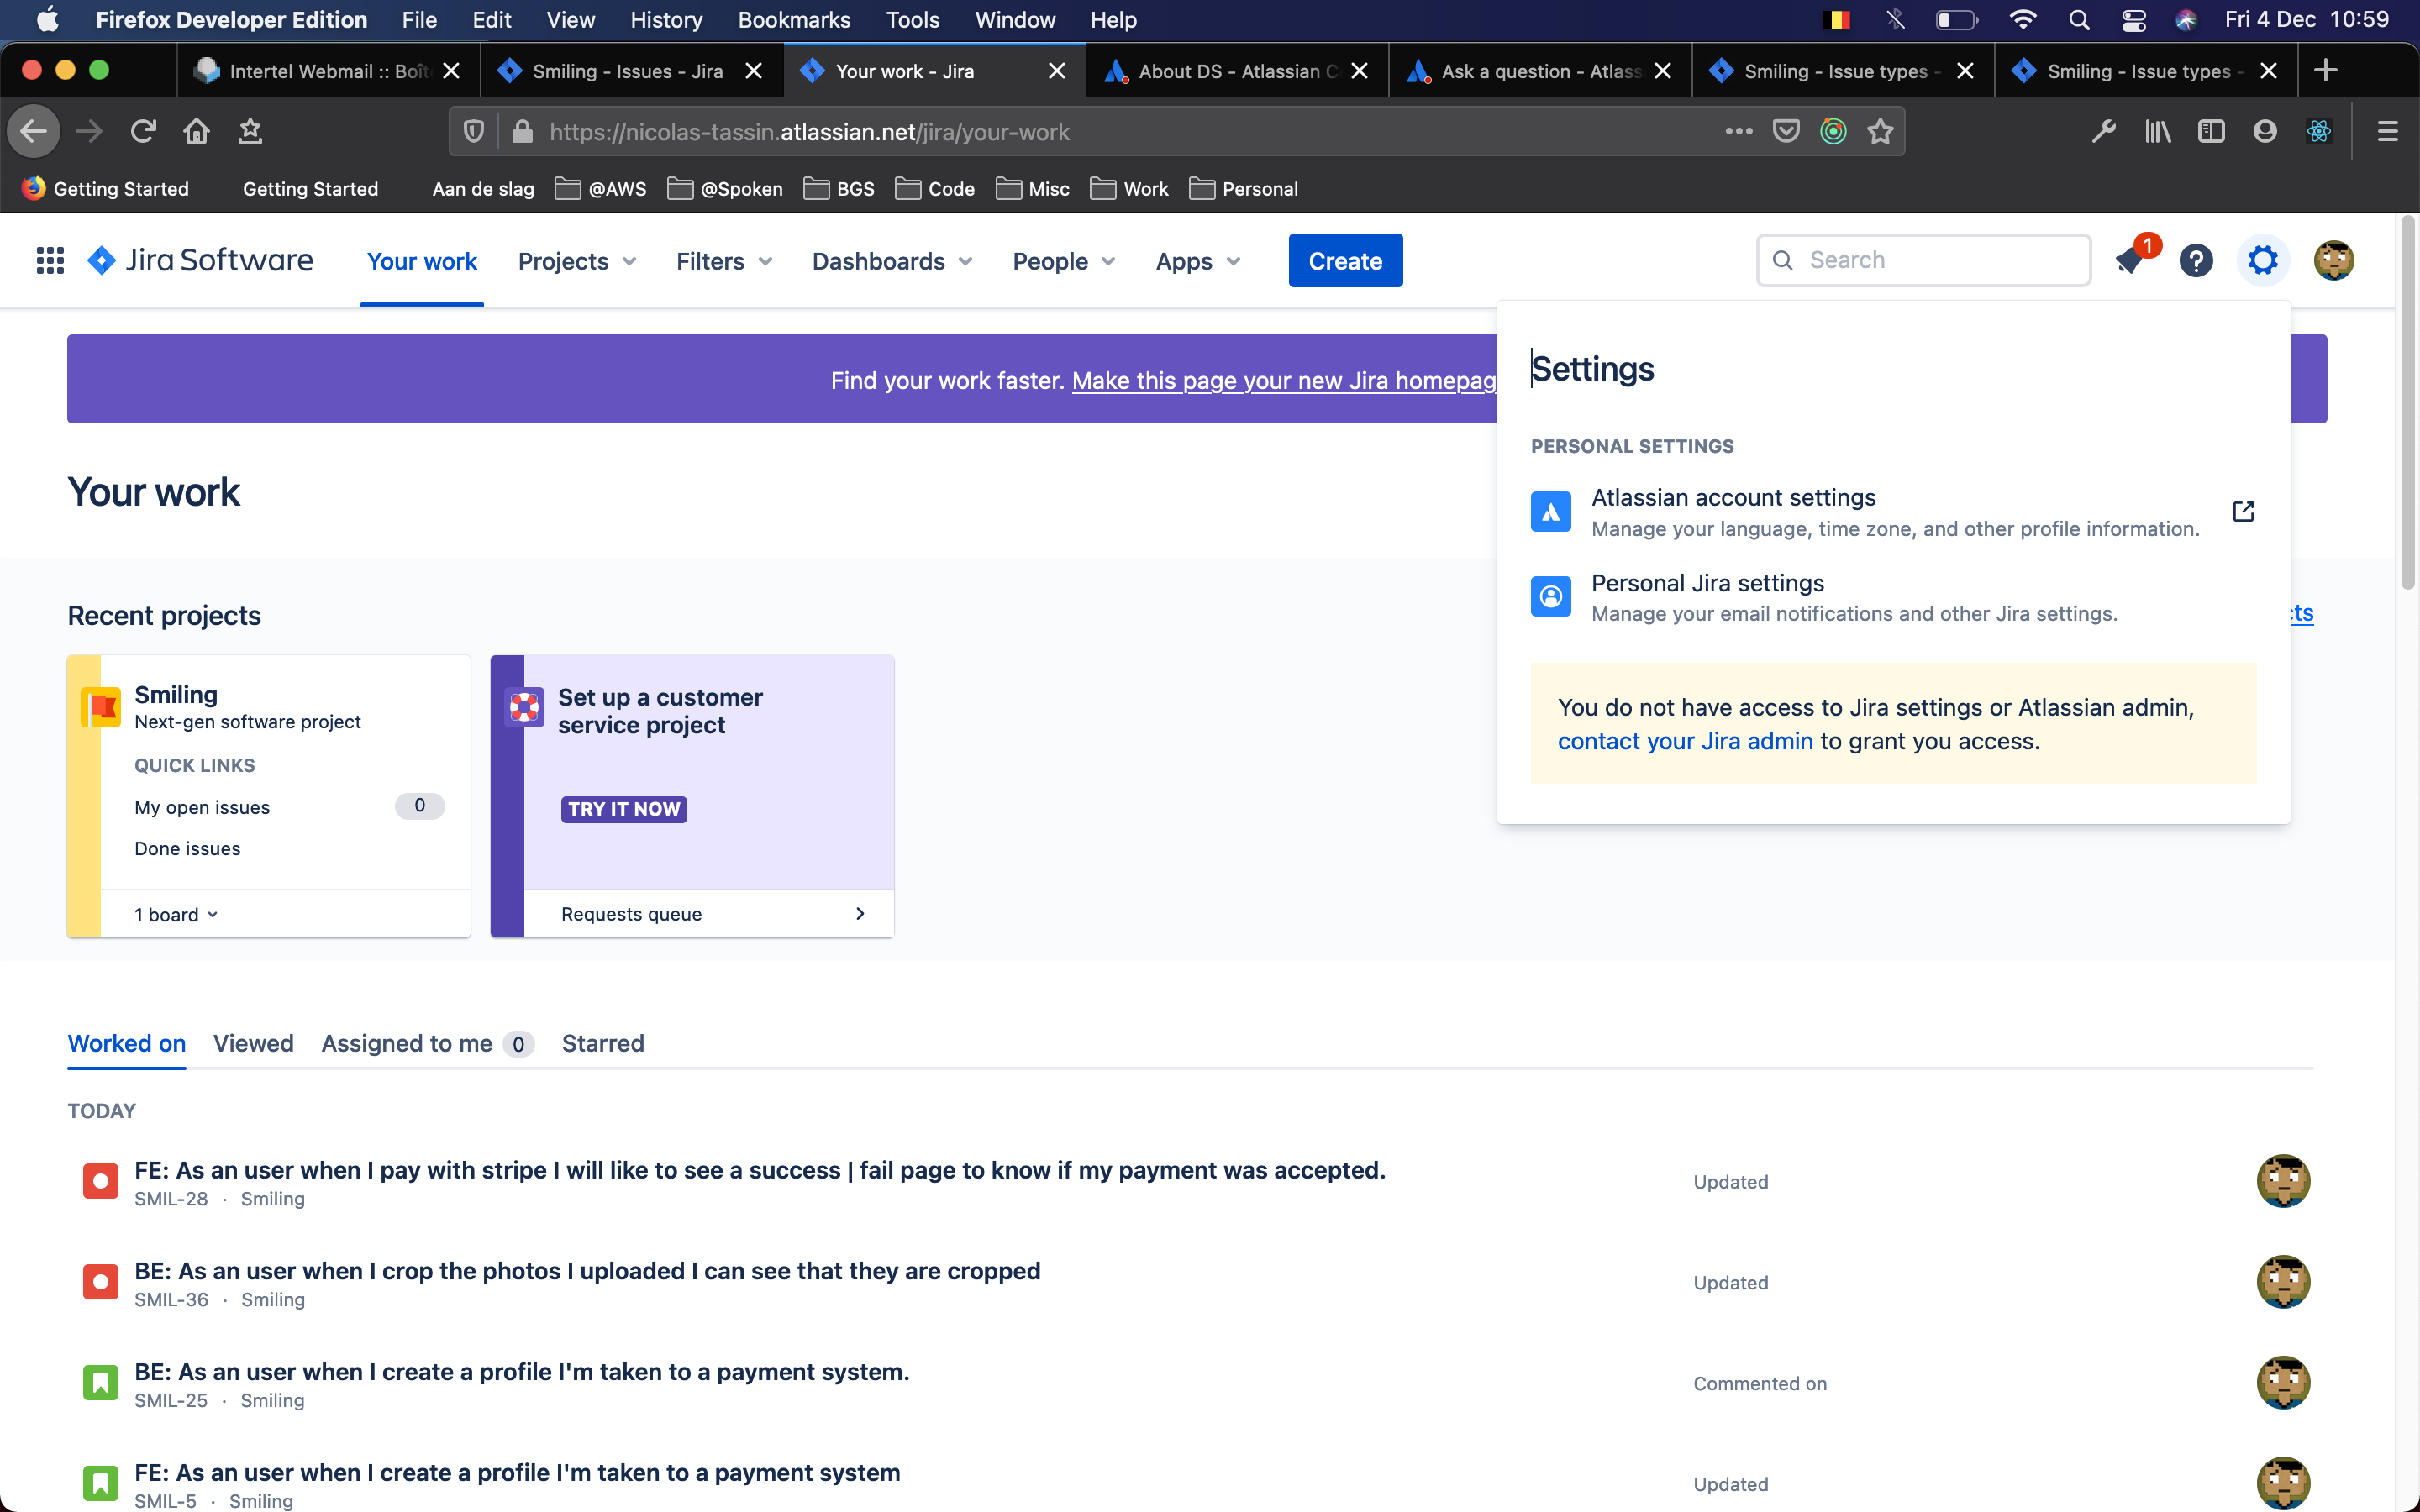Open Personal Jira settings item
The height and width of the screenshot is (1512, 2420).
coord(1707,584)
